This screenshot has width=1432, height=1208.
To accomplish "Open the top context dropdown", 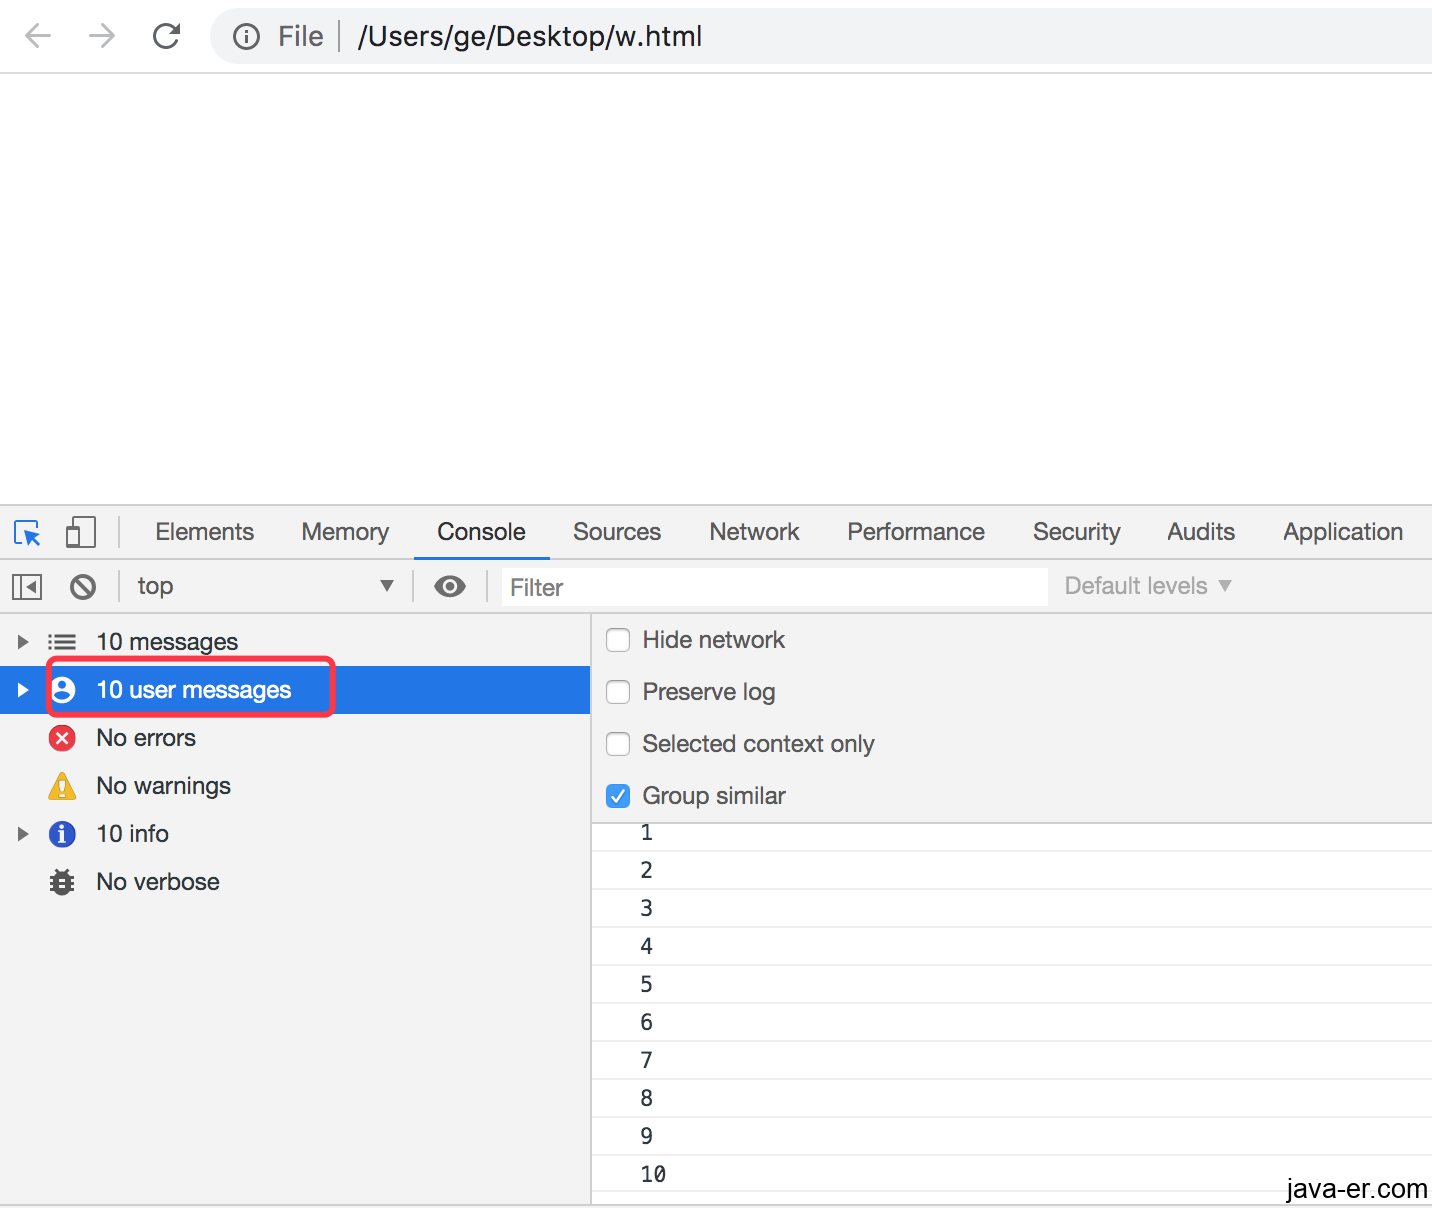I will pyautogui.click(x=265, y=587).
